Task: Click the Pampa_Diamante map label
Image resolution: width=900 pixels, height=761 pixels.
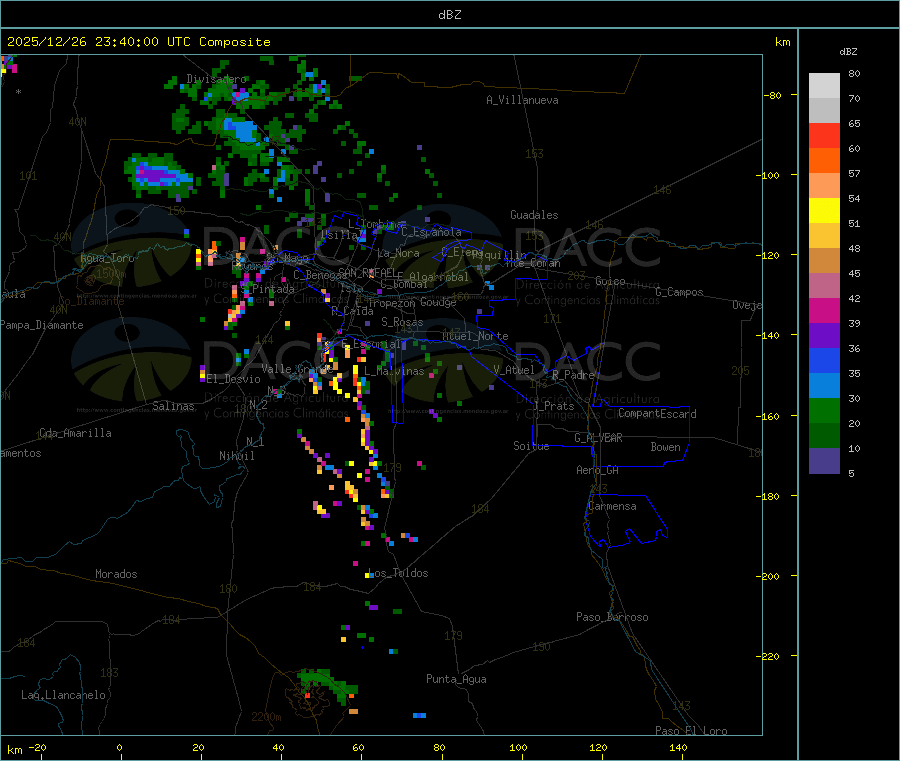Action: pyautogui.click(x=41, y=325)
